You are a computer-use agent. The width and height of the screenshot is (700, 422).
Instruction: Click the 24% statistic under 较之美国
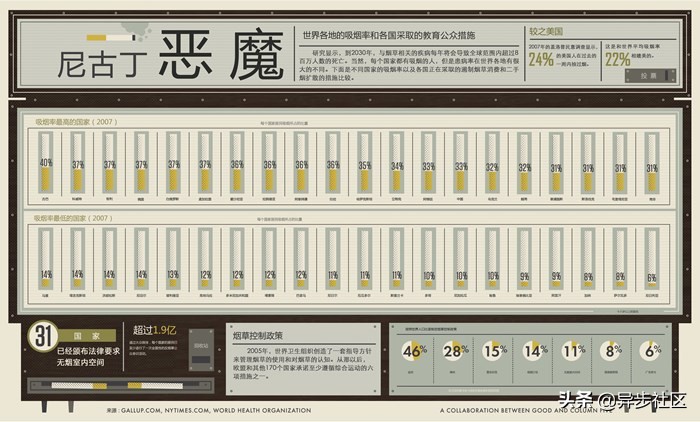click(x=541, y=59)
